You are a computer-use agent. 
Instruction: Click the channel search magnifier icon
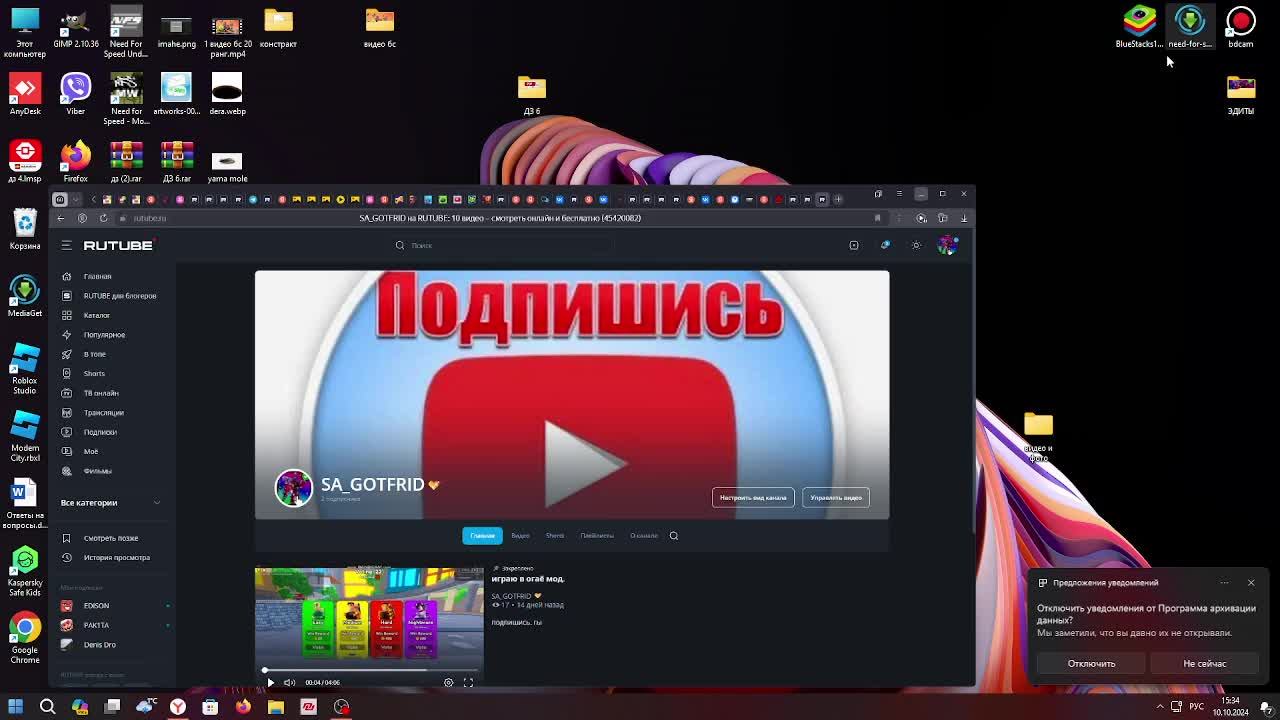pyautogui.click(x=674, y=536)
